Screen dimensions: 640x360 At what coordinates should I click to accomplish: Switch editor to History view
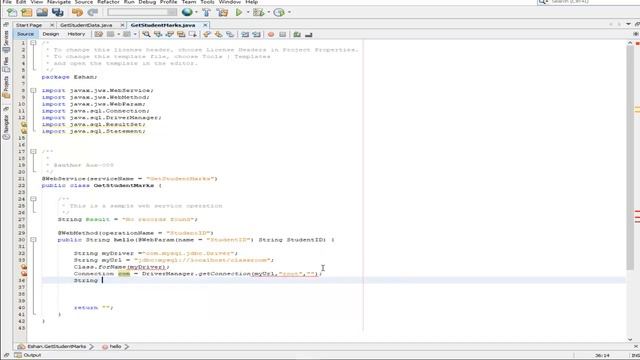tap(76, 34)
